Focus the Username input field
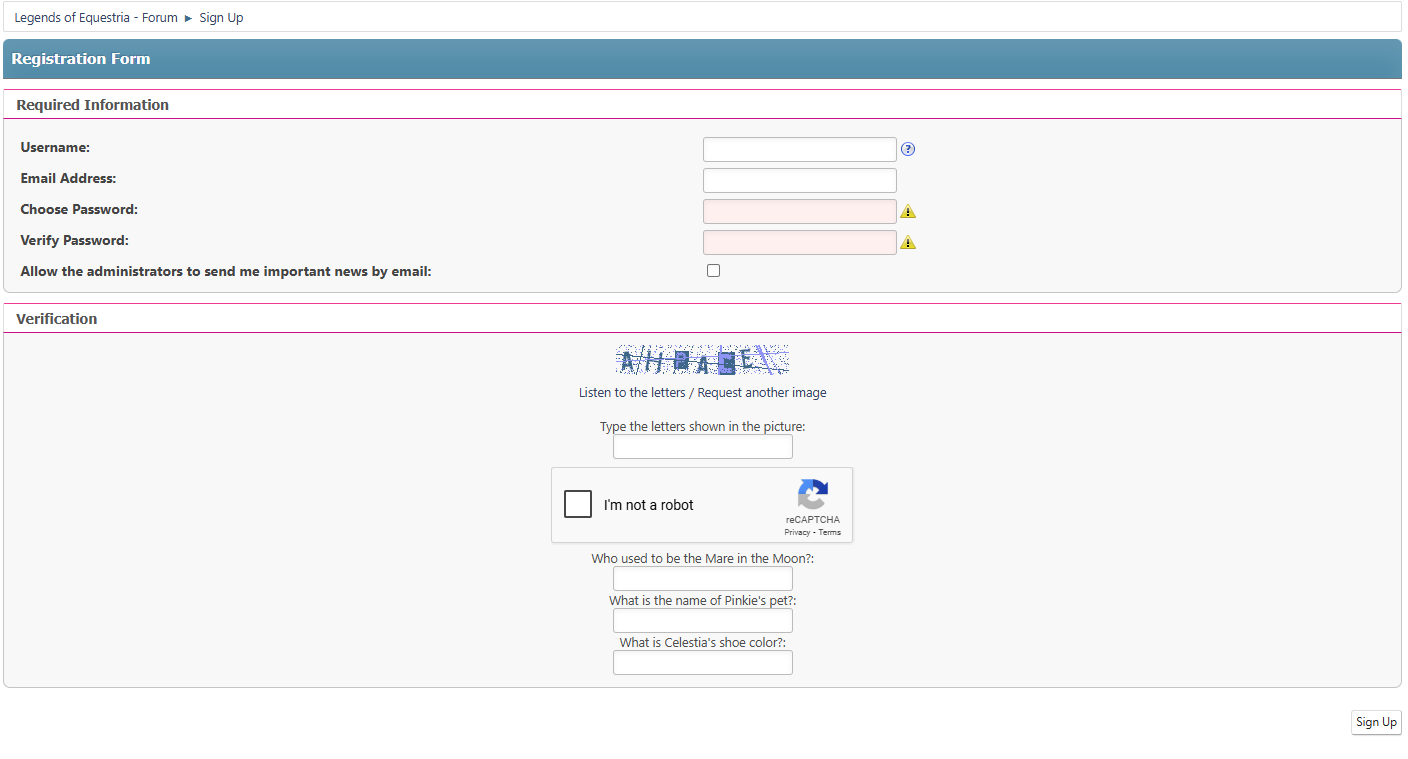The height and width of the screenshot is (759, 1408). 800,149
